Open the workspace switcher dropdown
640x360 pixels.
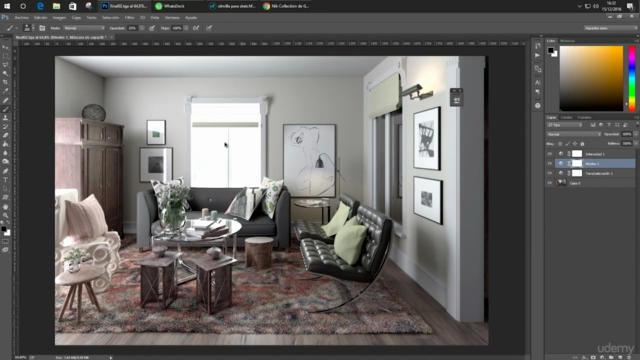(x=610, y=28)
